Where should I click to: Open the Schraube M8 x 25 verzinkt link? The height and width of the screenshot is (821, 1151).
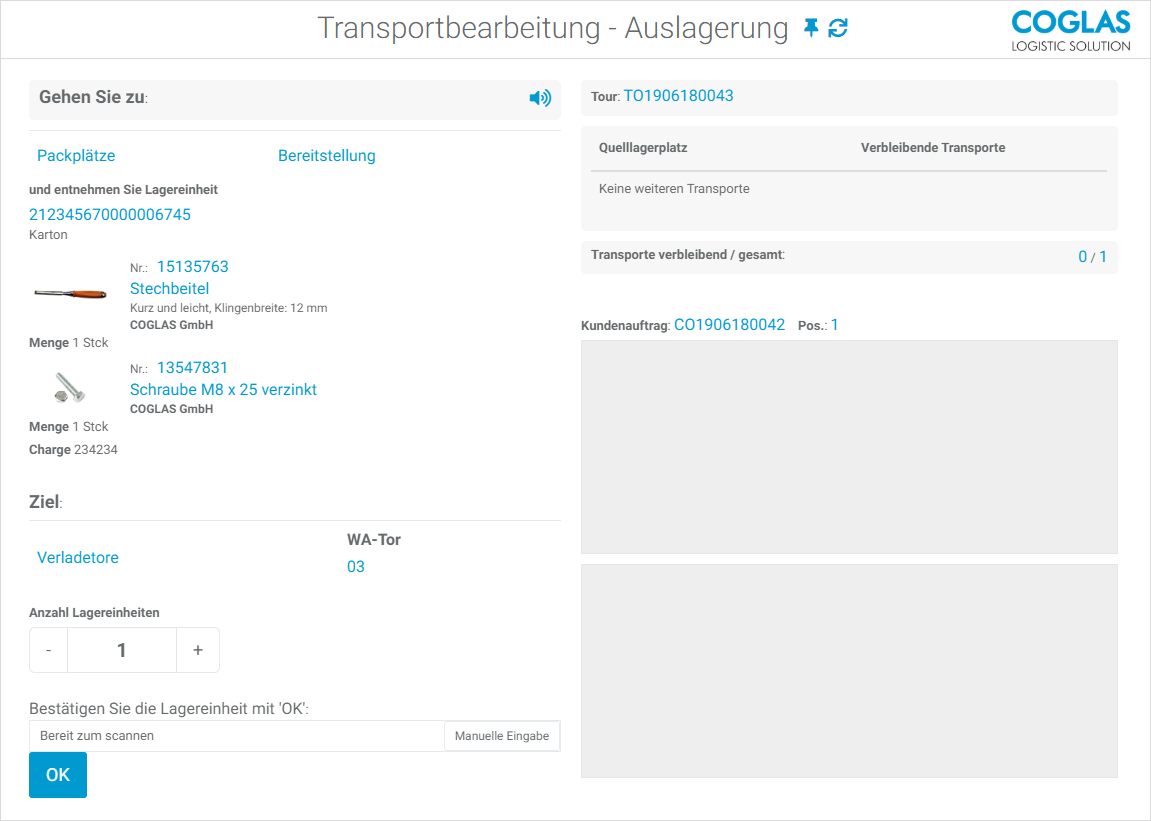(x=223, y=389)
